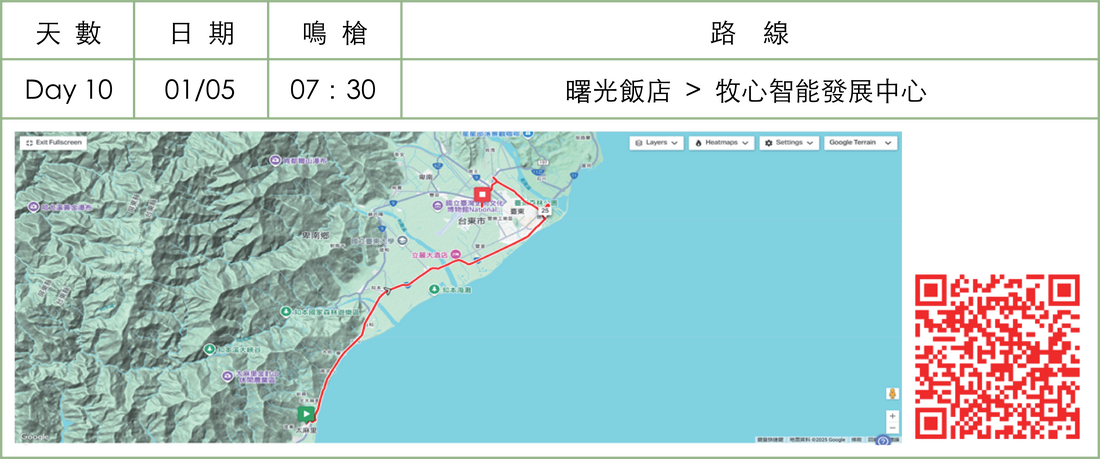Click the 國立臺東大學 university pin
The height and width of the screenshot is (459, 1100).
[x=401, y=241]
